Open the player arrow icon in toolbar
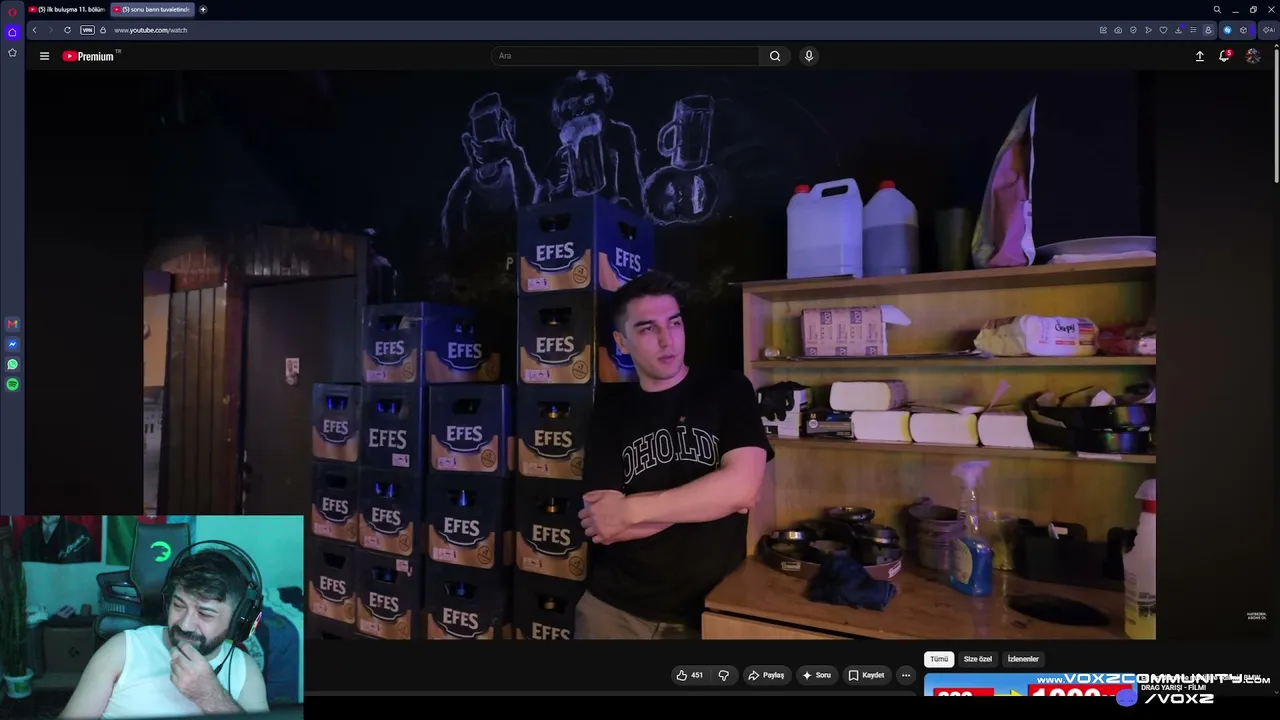The width and height of the screenshot is (1280, 720). pos(1148,30)
